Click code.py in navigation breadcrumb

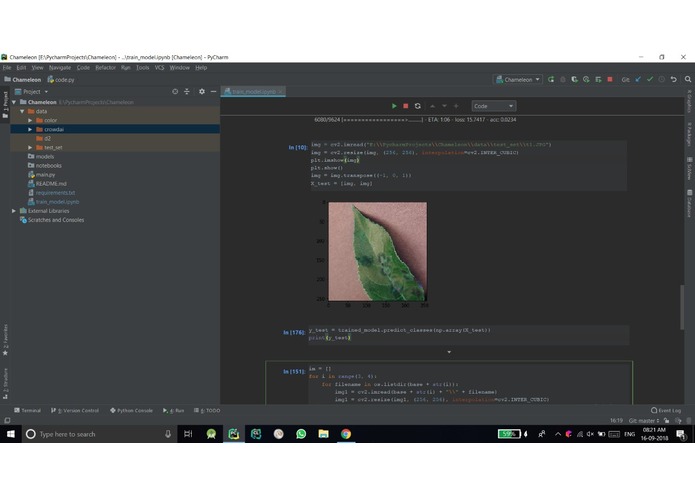[61, 80]
